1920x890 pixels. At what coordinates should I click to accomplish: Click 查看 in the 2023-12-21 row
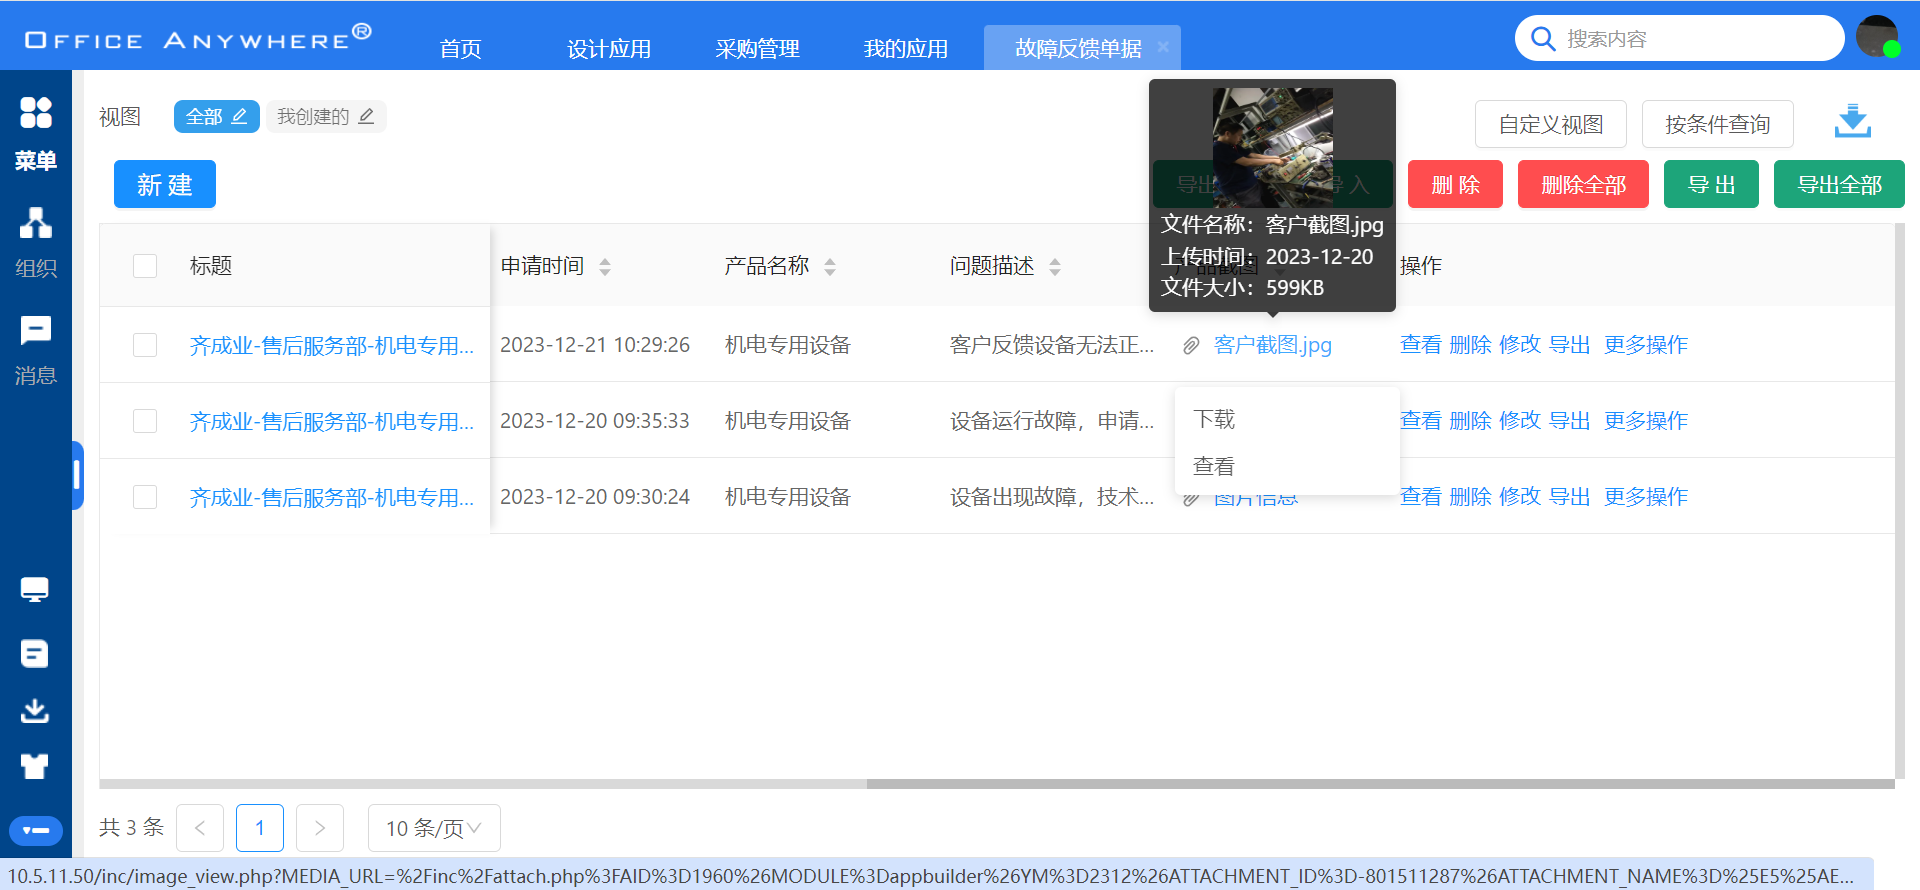tap(1421, 345)
